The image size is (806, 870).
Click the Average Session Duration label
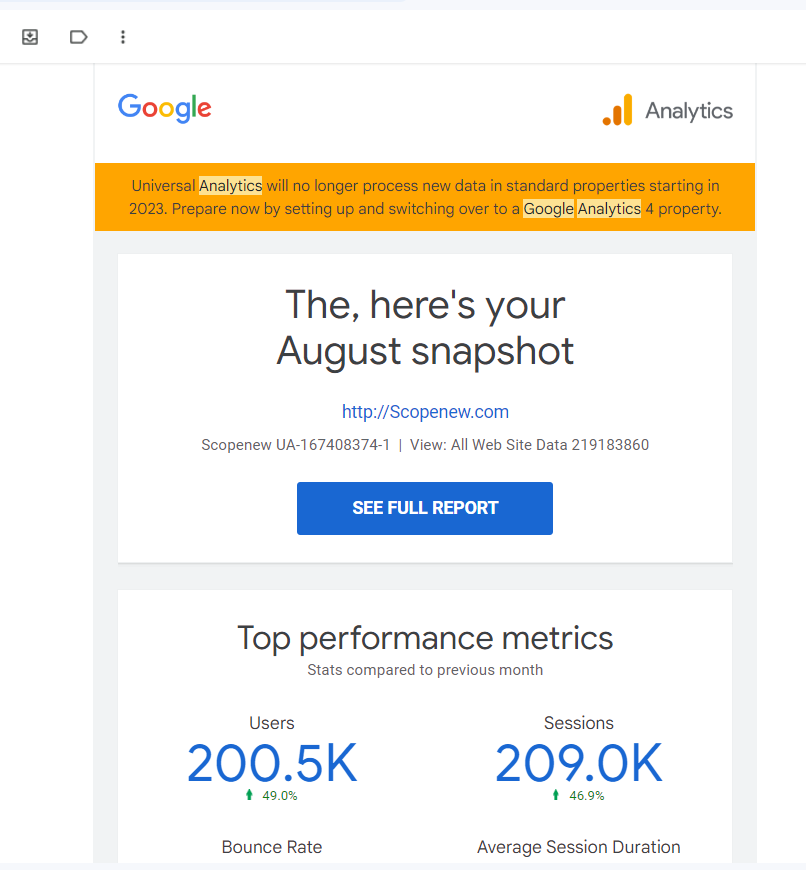click(578, 846)
